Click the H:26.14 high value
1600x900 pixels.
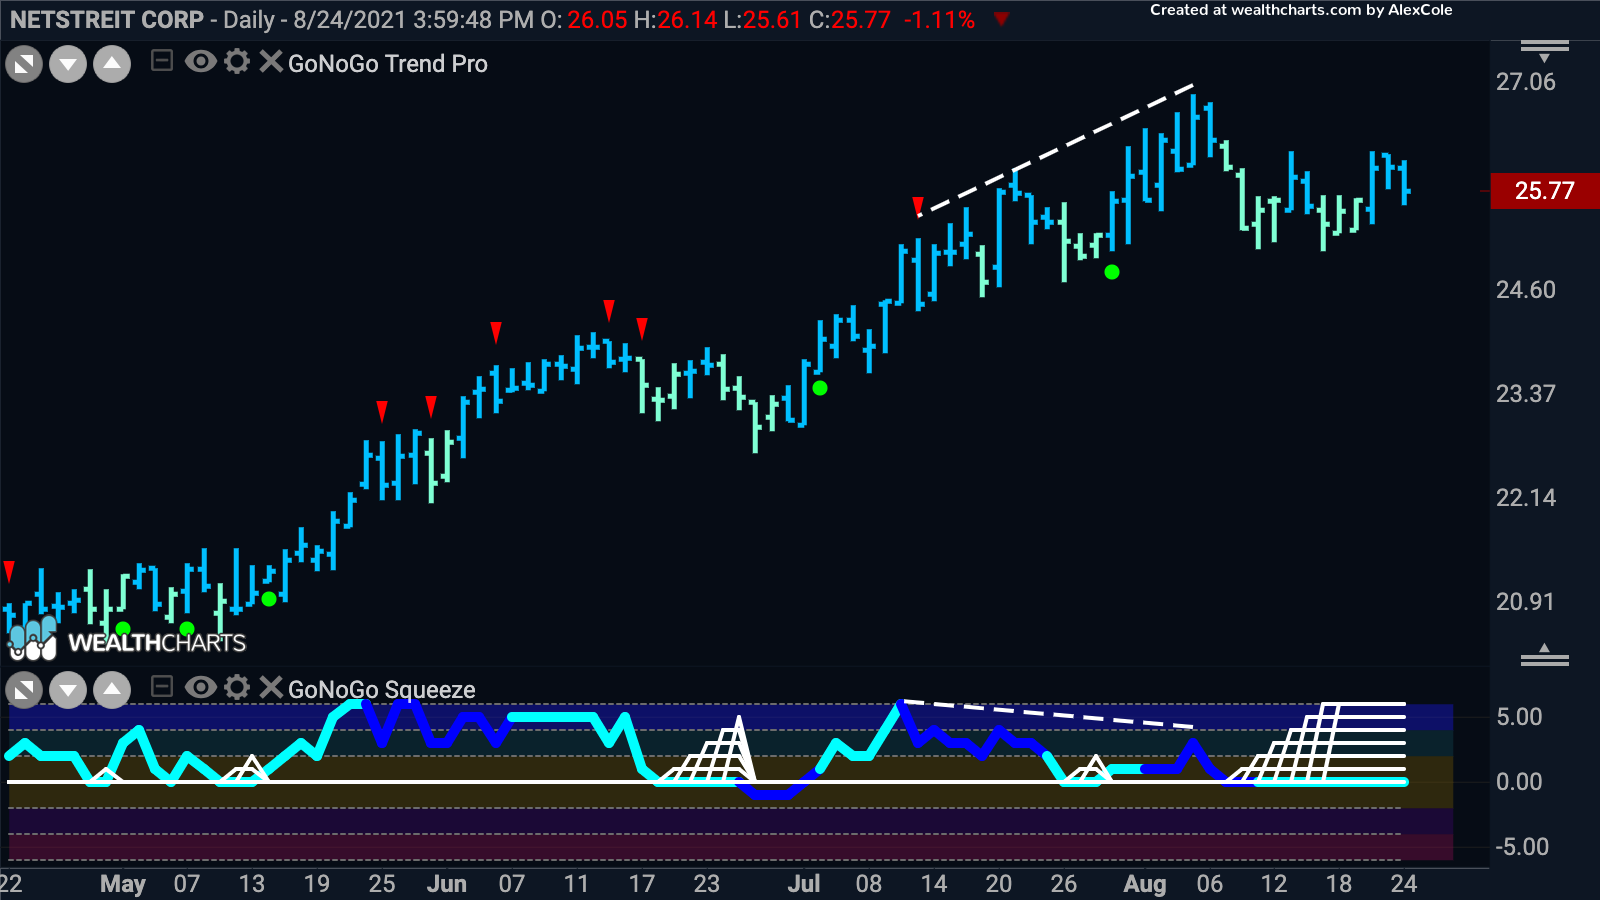[675, 20]
